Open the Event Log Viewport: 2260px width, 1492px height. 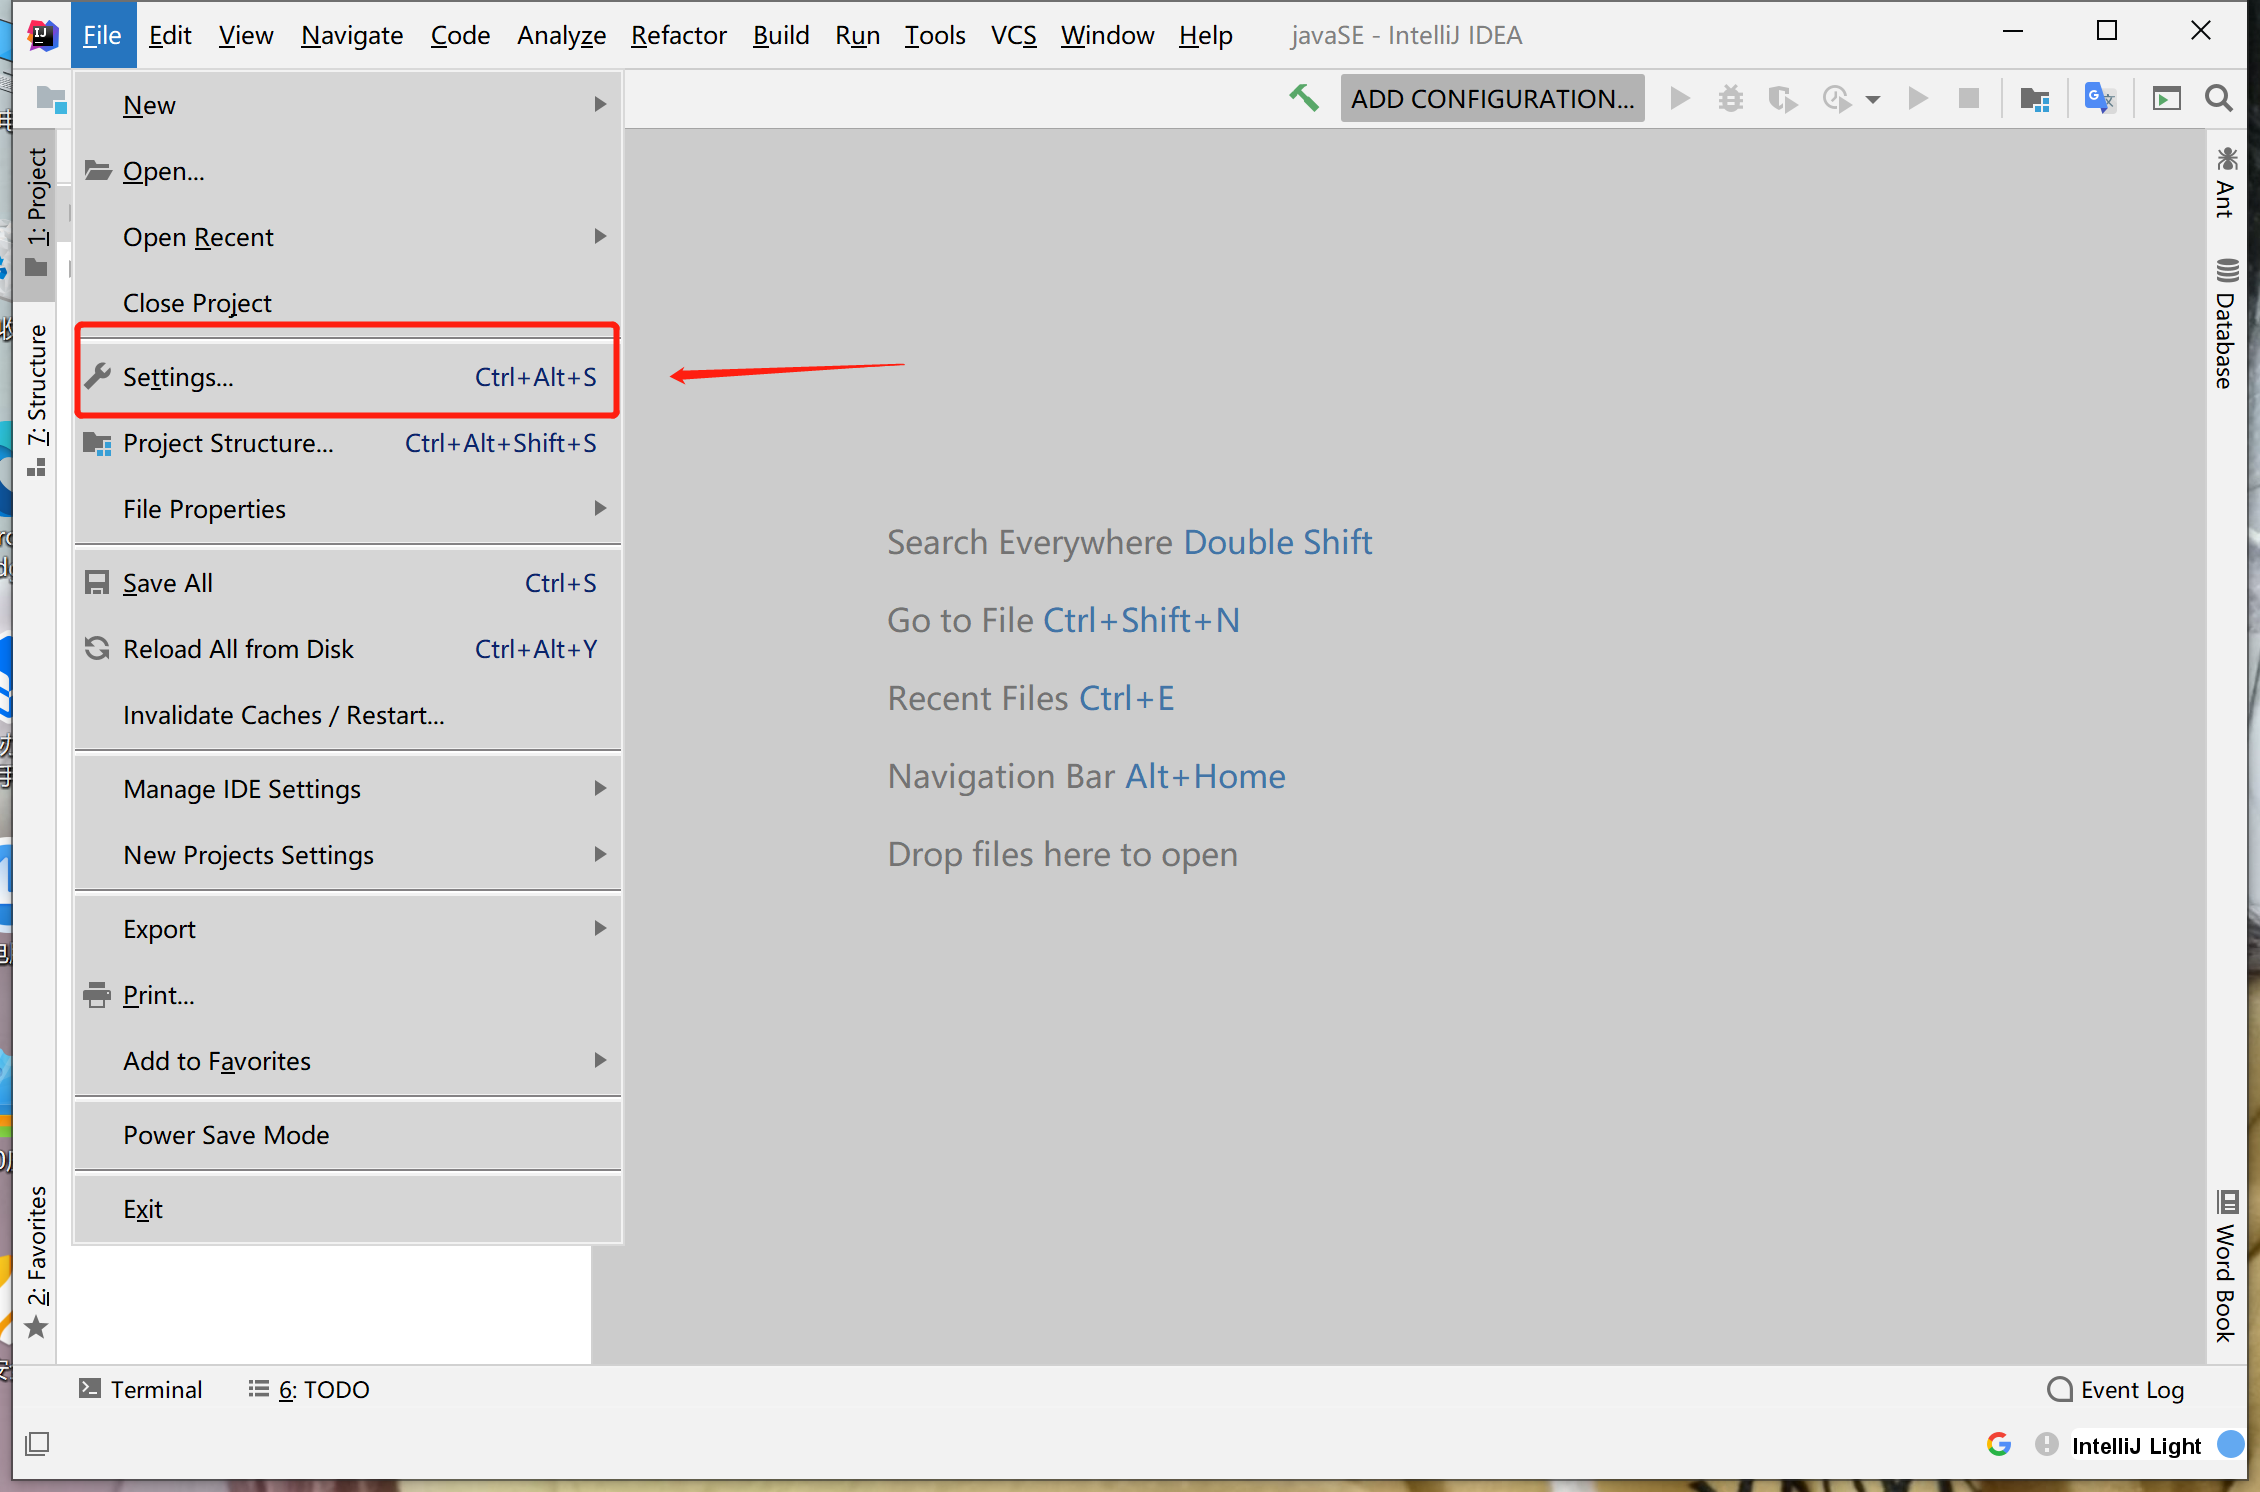click(2116, 1390)
